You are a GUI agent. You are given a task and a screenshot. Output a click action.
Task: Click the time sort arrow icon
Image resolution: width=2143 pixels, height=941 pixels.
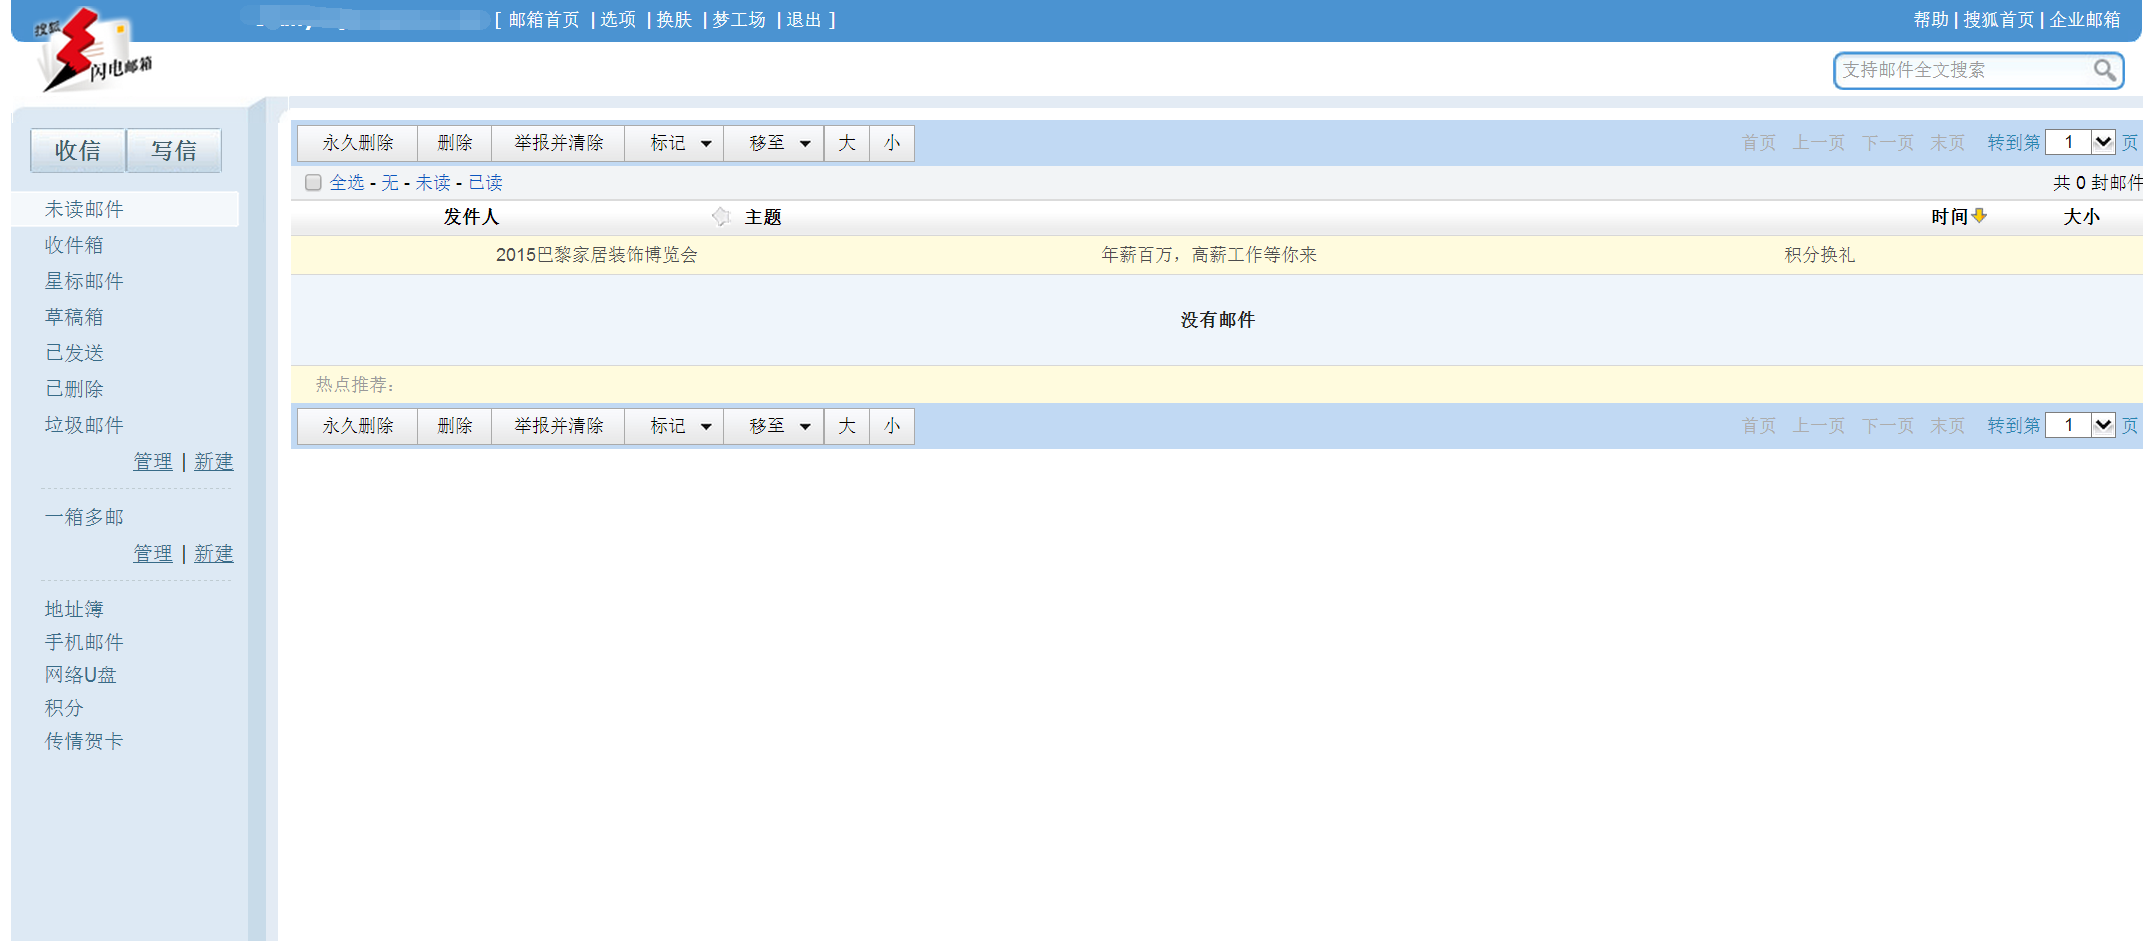[x=1979, y=216]
